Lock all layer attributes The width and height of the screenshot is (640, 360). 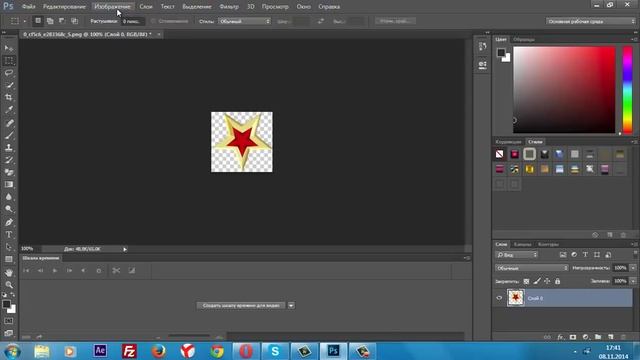(558, 281)
